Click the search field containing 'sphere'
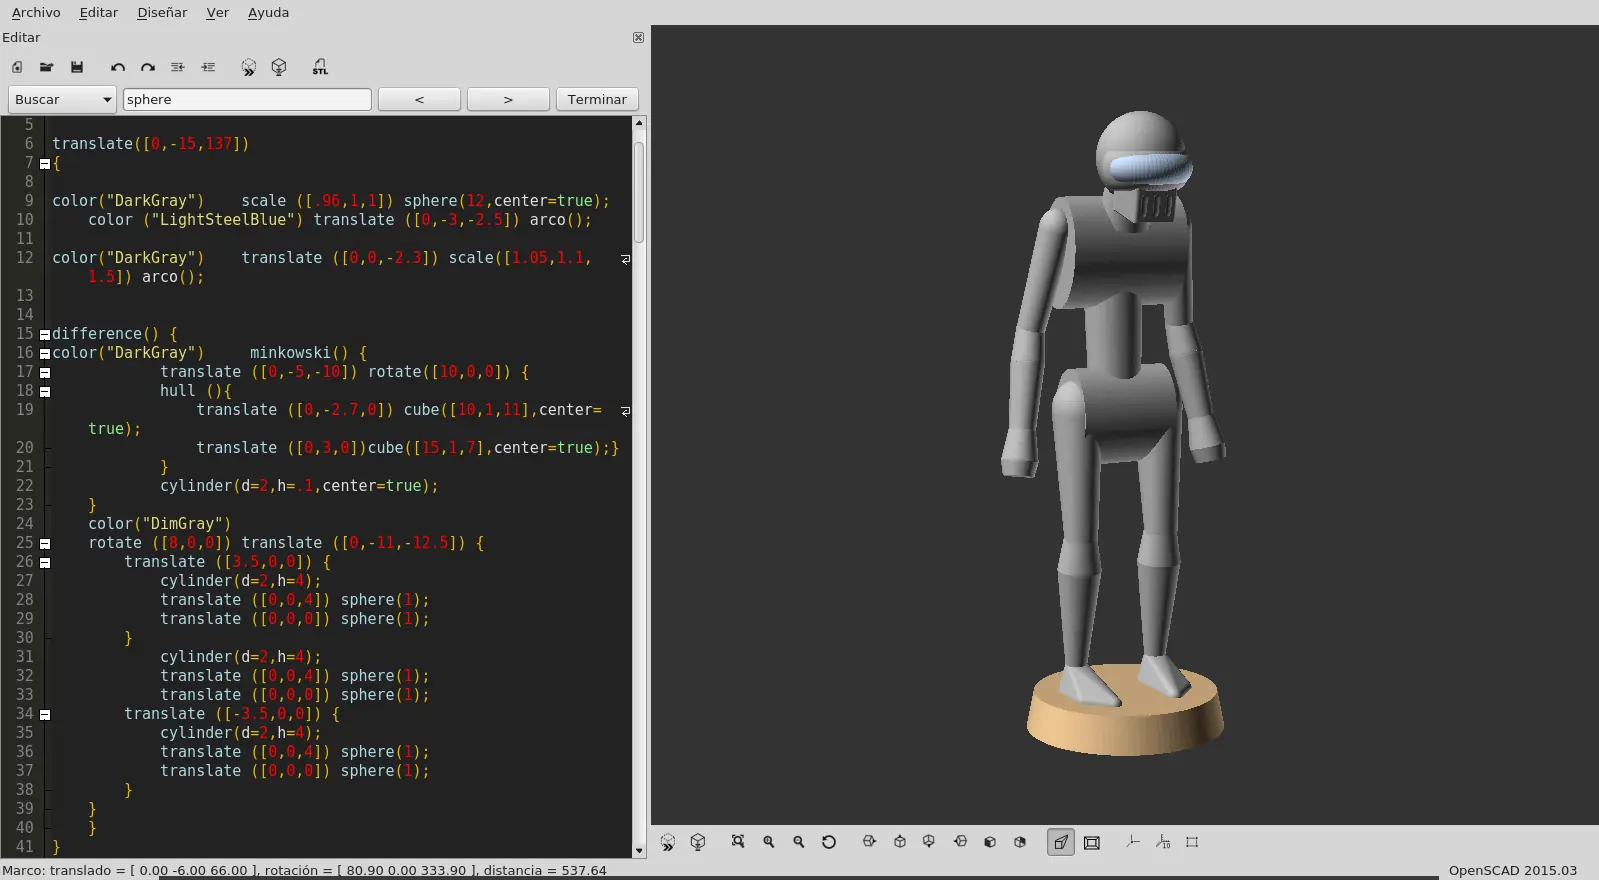The width and height of the screenshot is (1599, 880). tap(247, 99)
